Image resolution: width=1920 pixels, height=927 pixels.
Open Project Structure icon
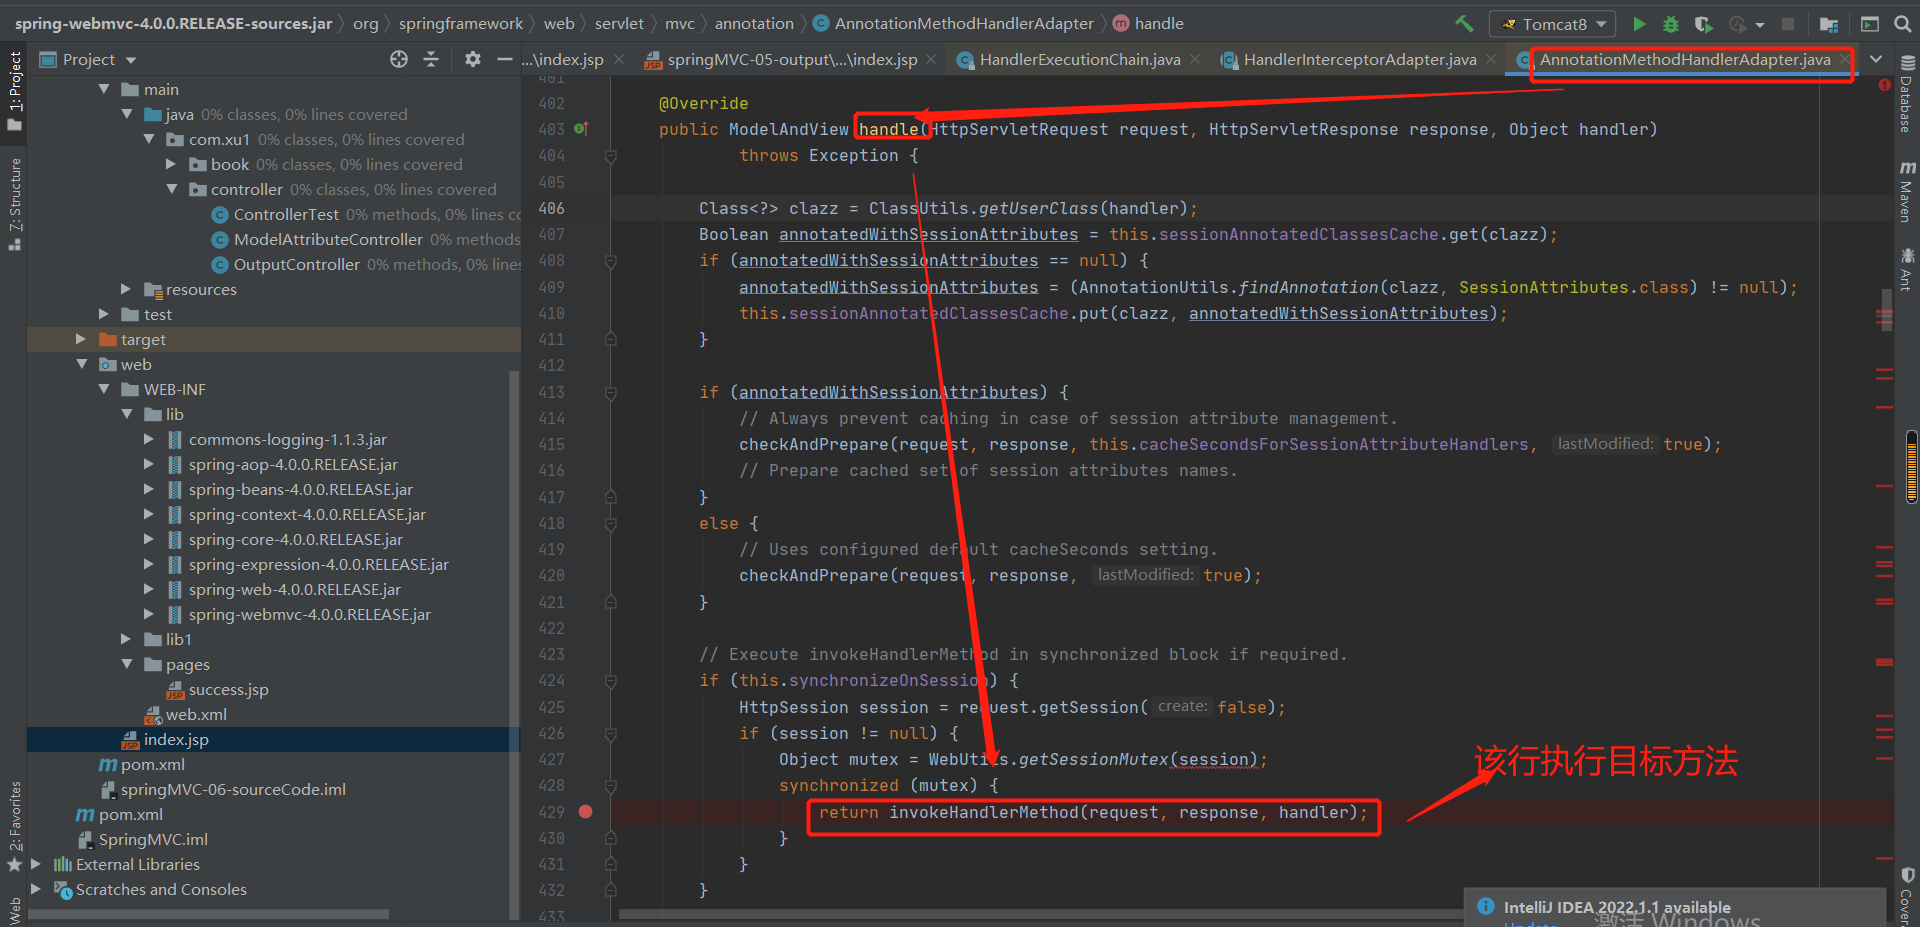pyautogui.click(x=1829, y=23)
